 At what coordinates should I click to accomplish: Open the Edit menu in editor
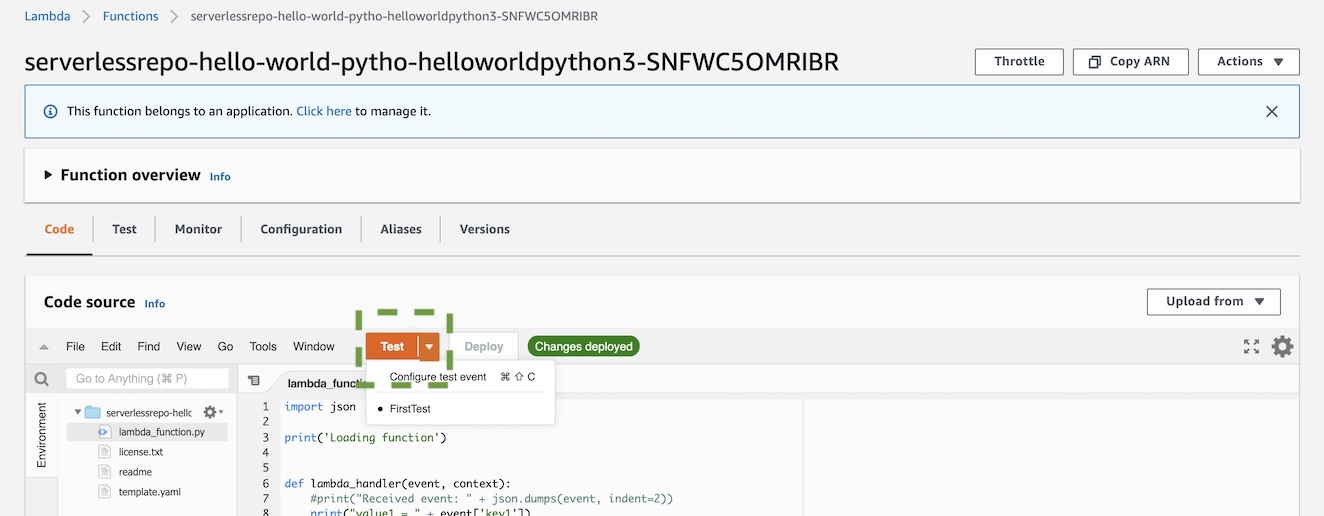(x=111, y=347)
